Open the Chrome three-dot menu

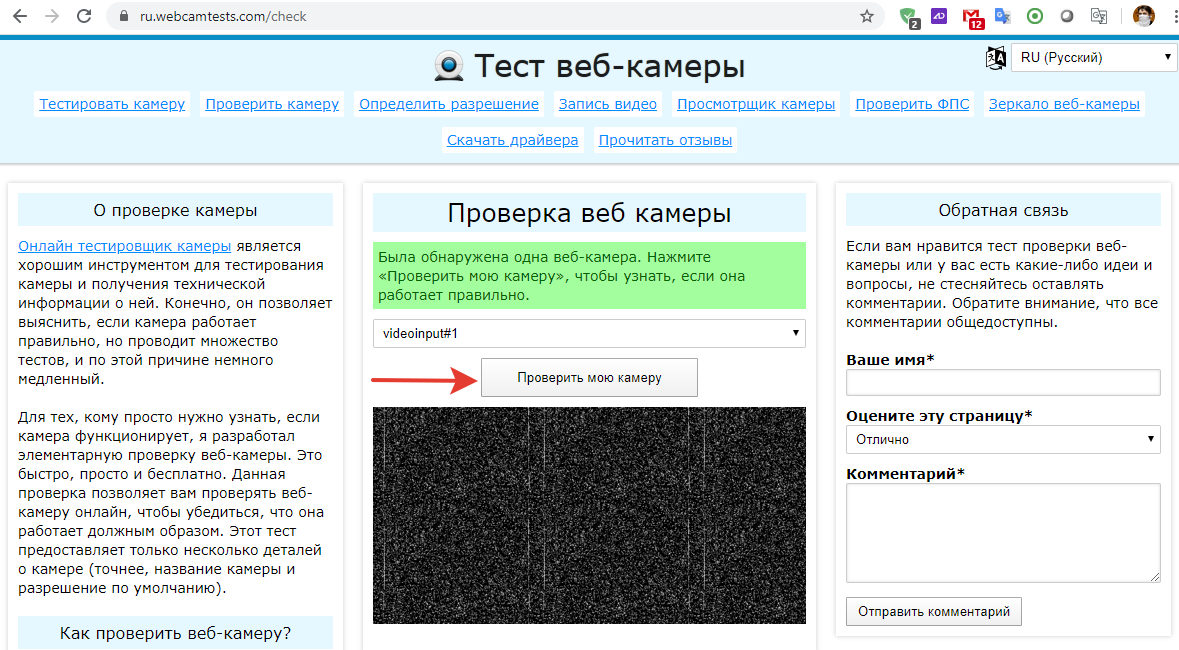[1171, 16]
